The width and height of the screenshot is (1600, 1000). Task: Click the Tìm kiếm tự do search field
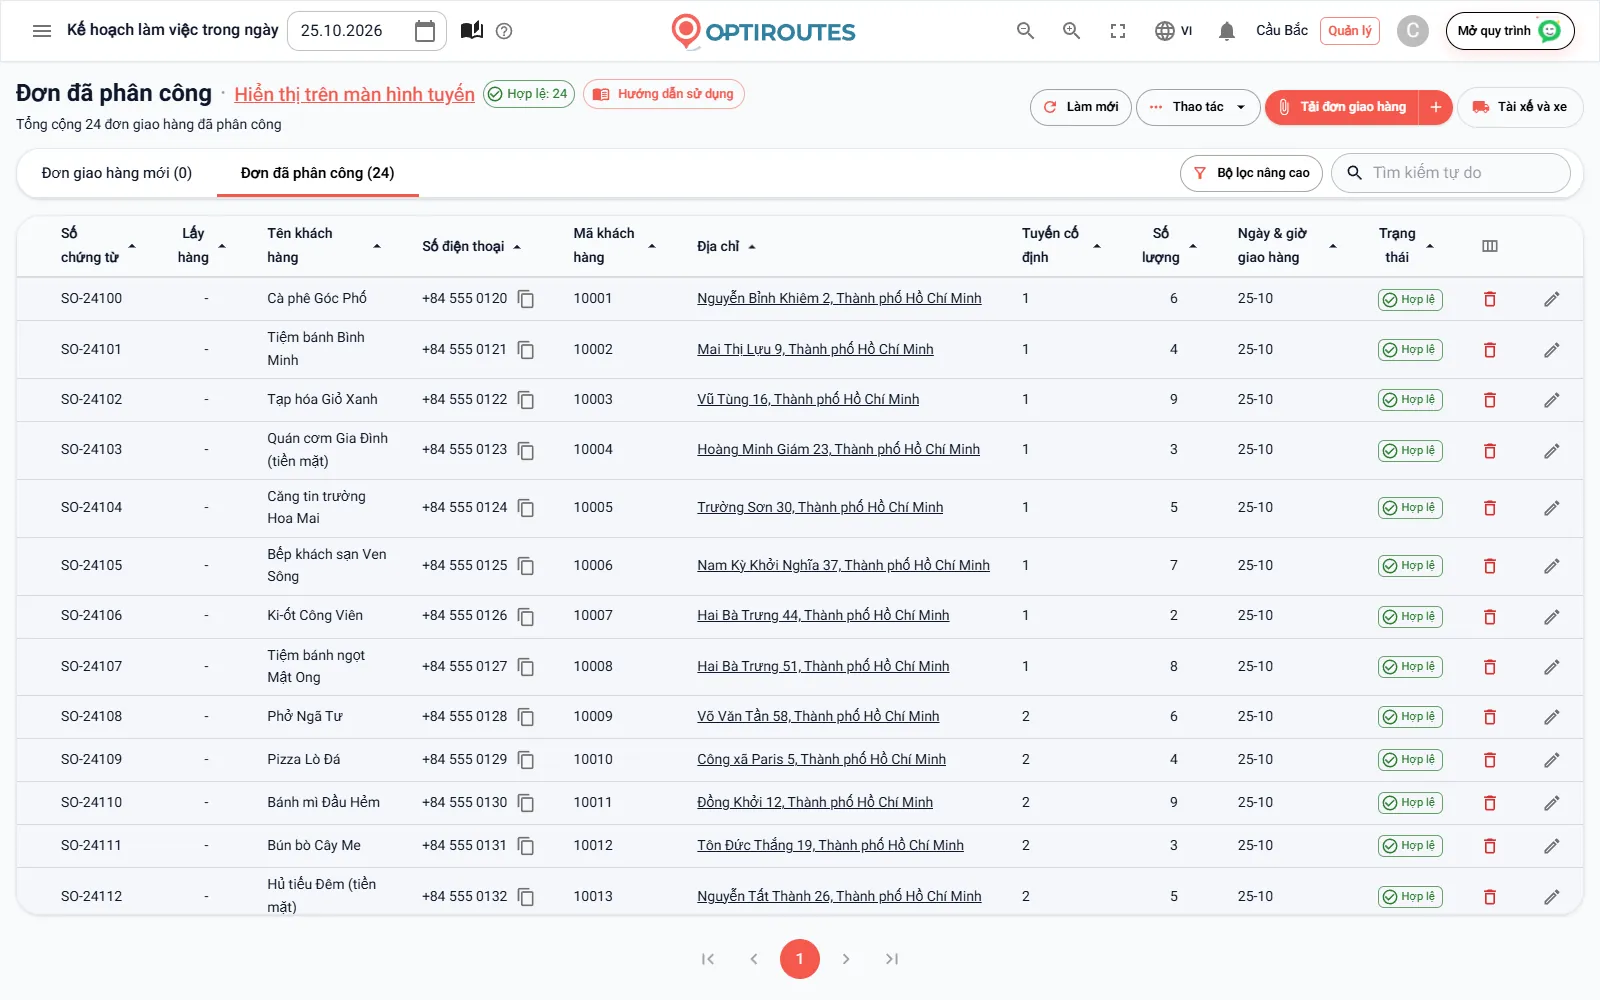tap(1451, 173)
